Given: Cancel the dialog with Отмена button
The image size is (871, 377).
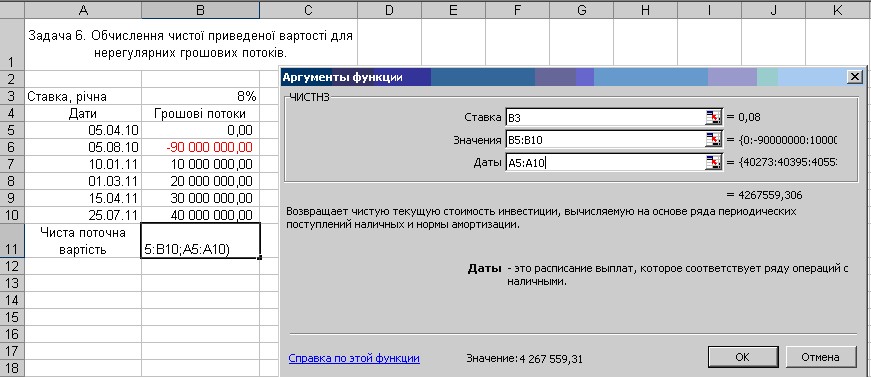Looking at the screenshot, I should click(x=820, y=357).
